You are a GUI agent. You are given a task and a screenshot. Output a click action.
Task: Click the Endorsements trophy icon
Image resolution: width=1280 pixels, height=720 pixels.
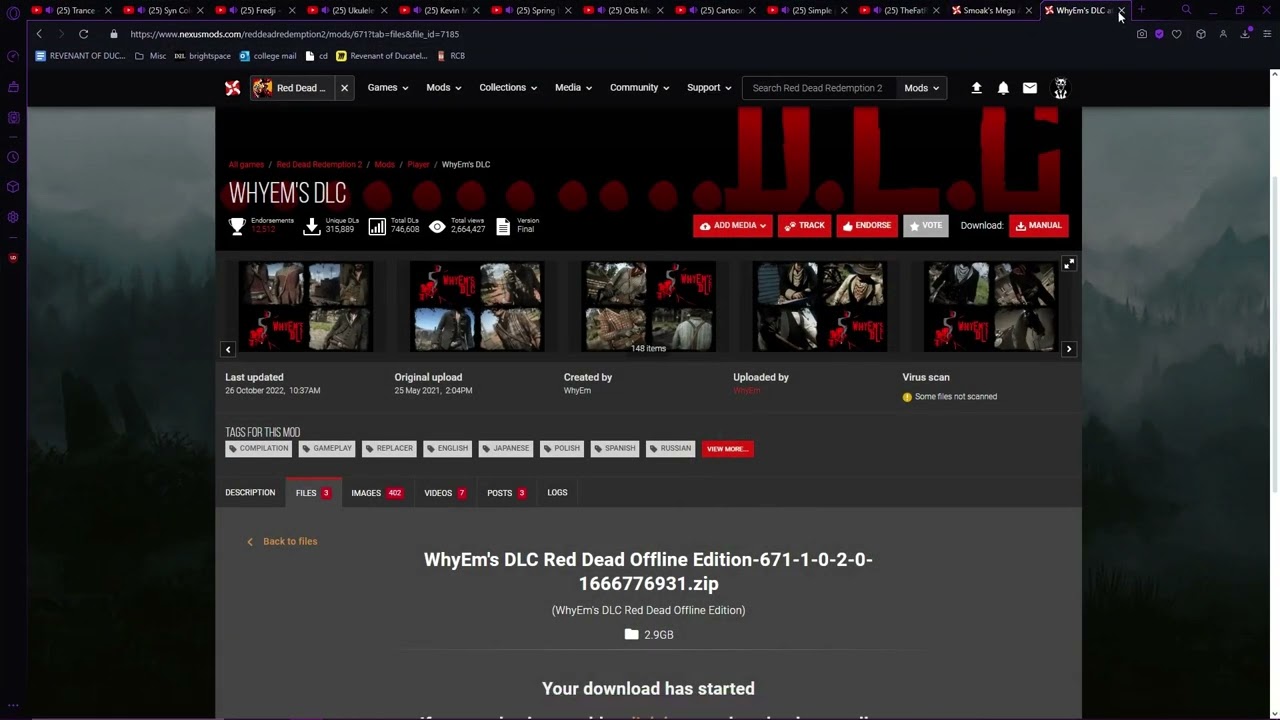(237, 227)
